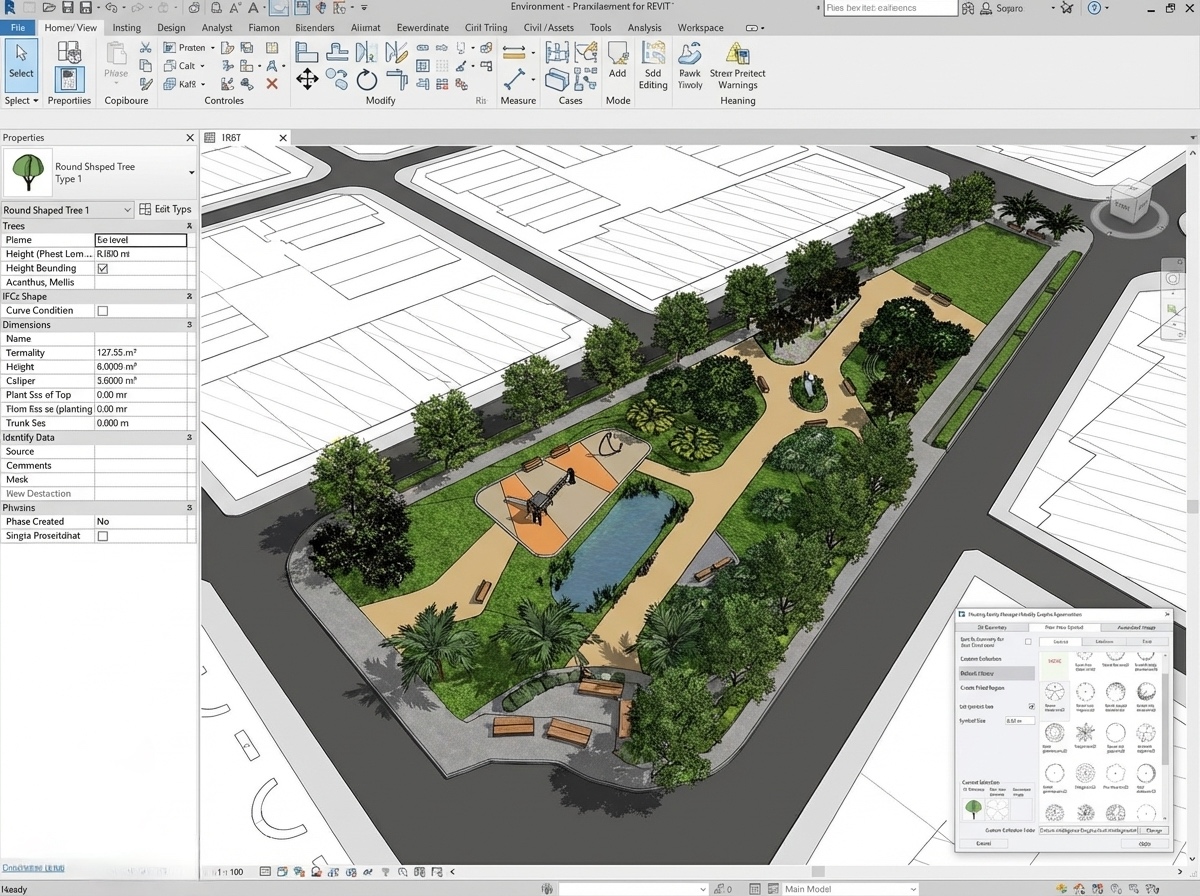1200x896 pixels.
Task: Open the Round Shaped Tree 1 dropdown
Action: [x=67, y=210]
